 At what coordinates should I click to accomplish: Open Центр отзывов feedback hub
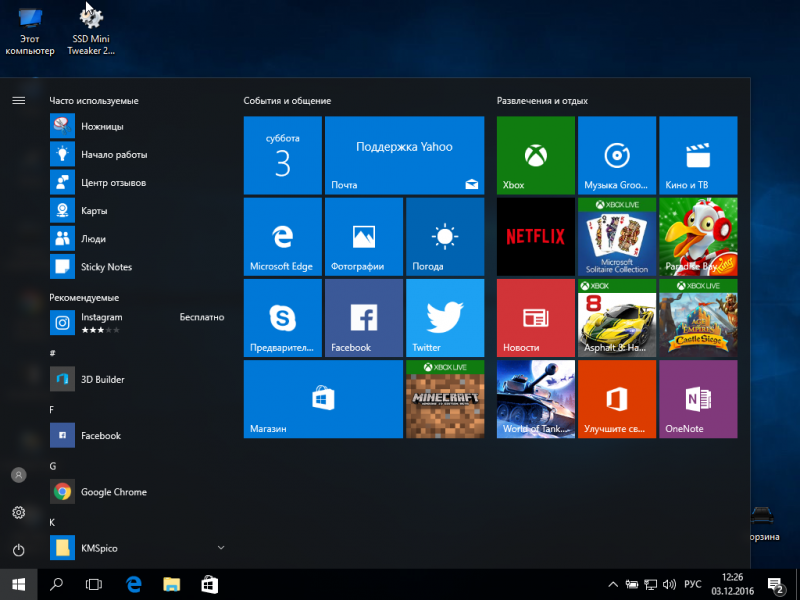(x=138, y=182)
